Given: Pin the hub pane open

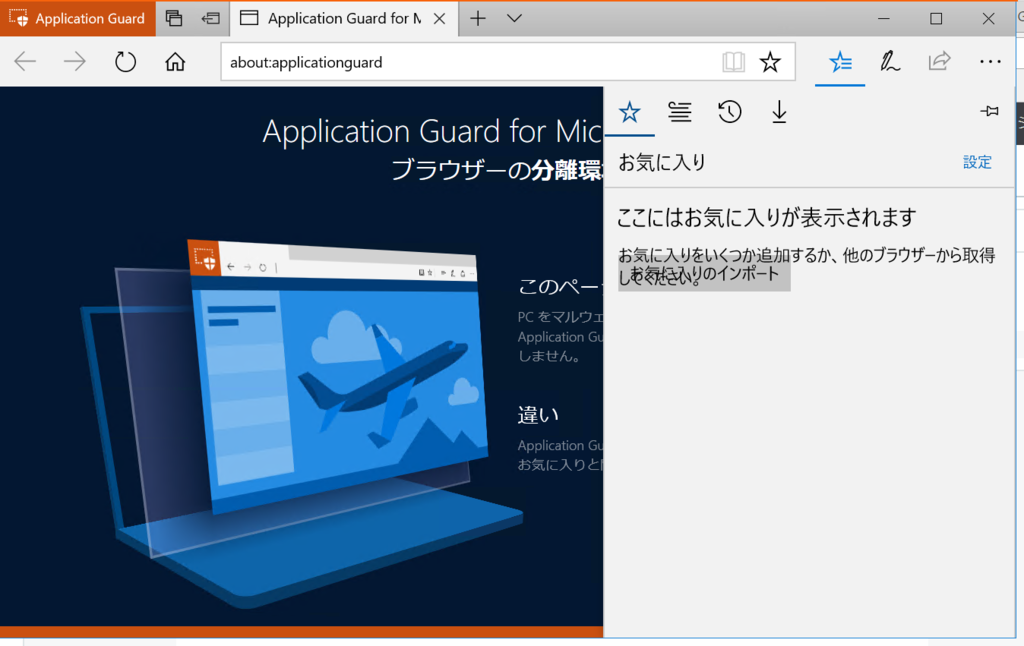Looking at the screenshot, I should [989, 112].
